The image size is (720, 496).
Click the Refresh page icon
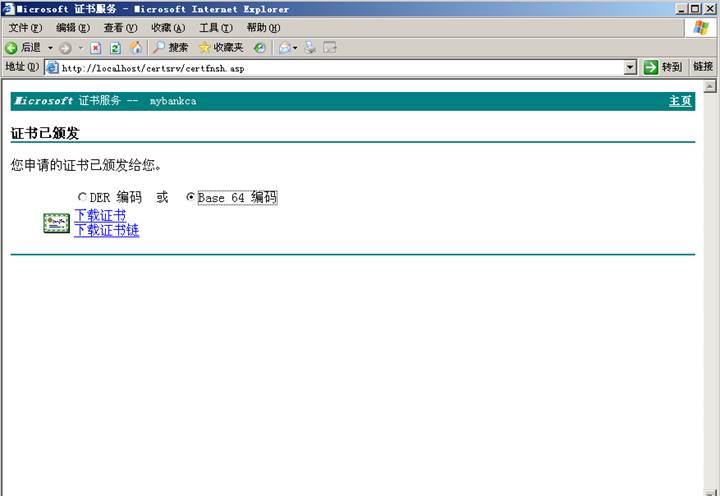pyautogui.click(x=116, y=48)
